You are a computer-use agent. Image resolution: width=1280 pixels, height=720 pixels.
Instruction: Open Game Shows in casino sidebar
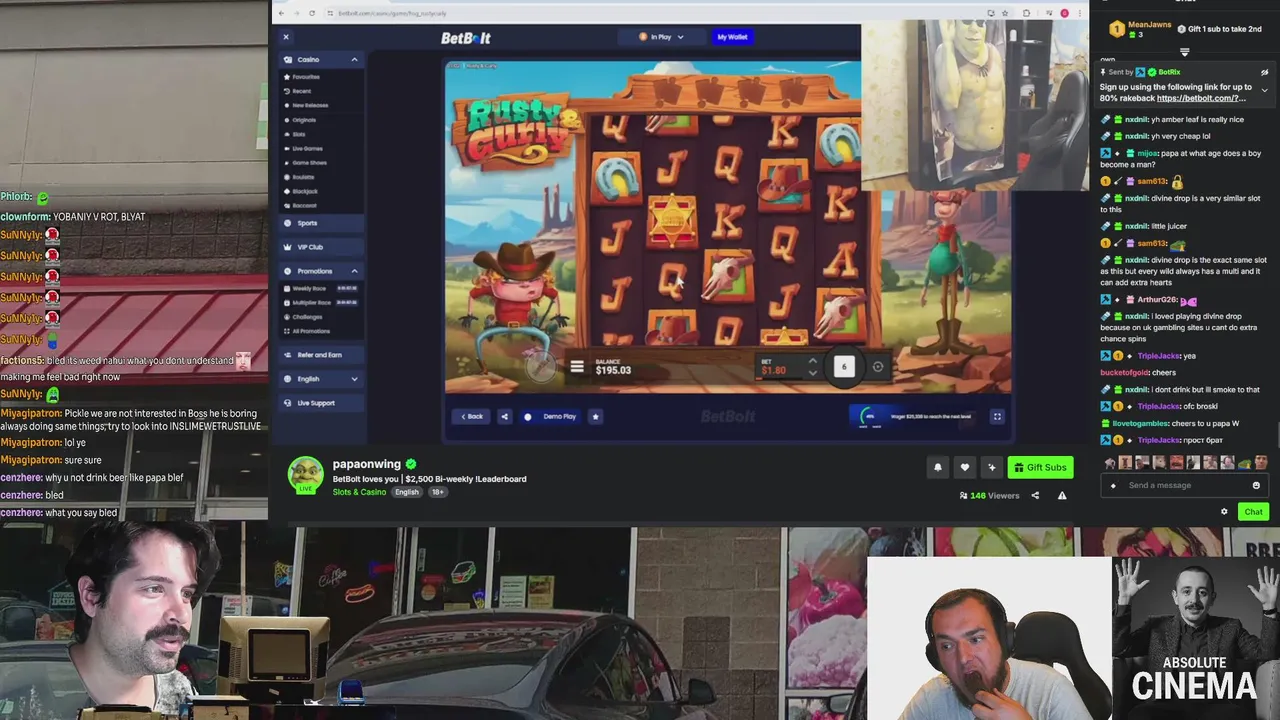coord(305,162)
